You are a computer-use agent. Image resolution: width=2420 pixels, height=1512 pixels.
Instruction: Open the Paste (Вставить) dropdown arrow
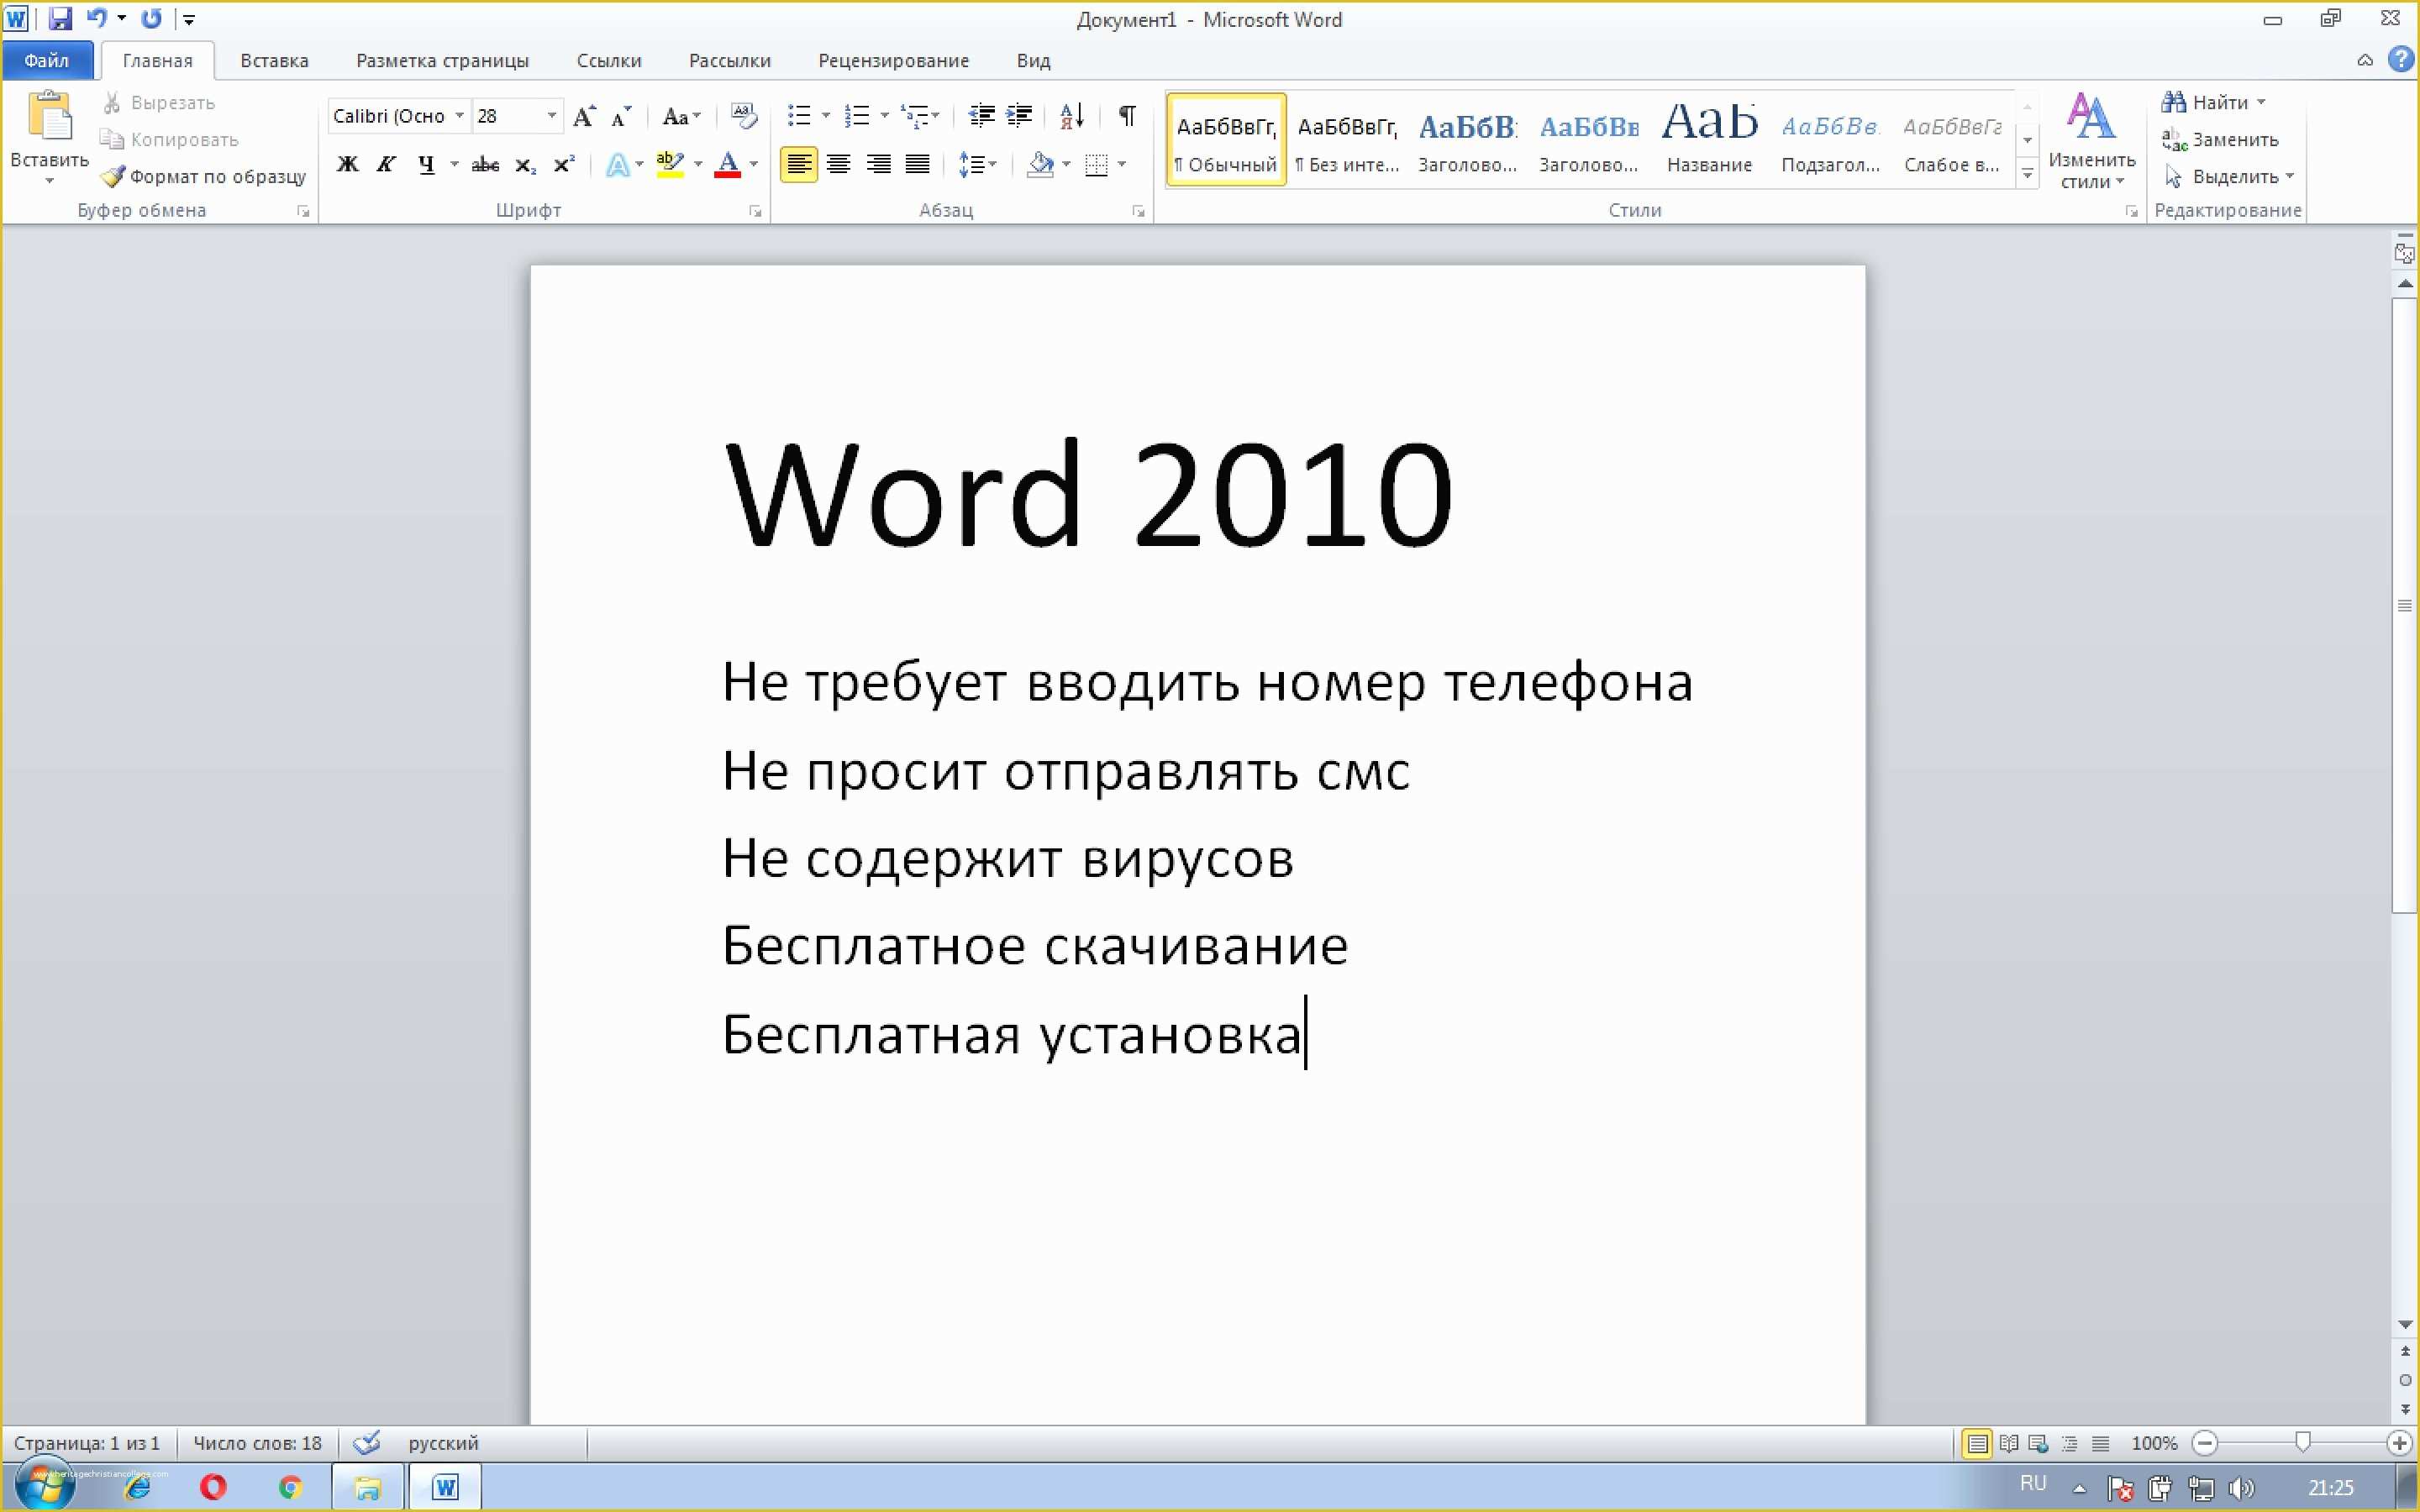pyautogui.click(x=49, y=181)
